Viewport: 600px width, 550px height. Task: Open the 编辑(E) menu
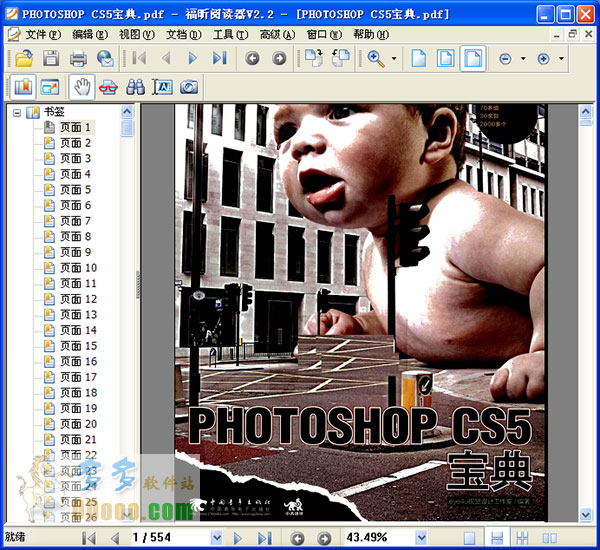point(90,35)
